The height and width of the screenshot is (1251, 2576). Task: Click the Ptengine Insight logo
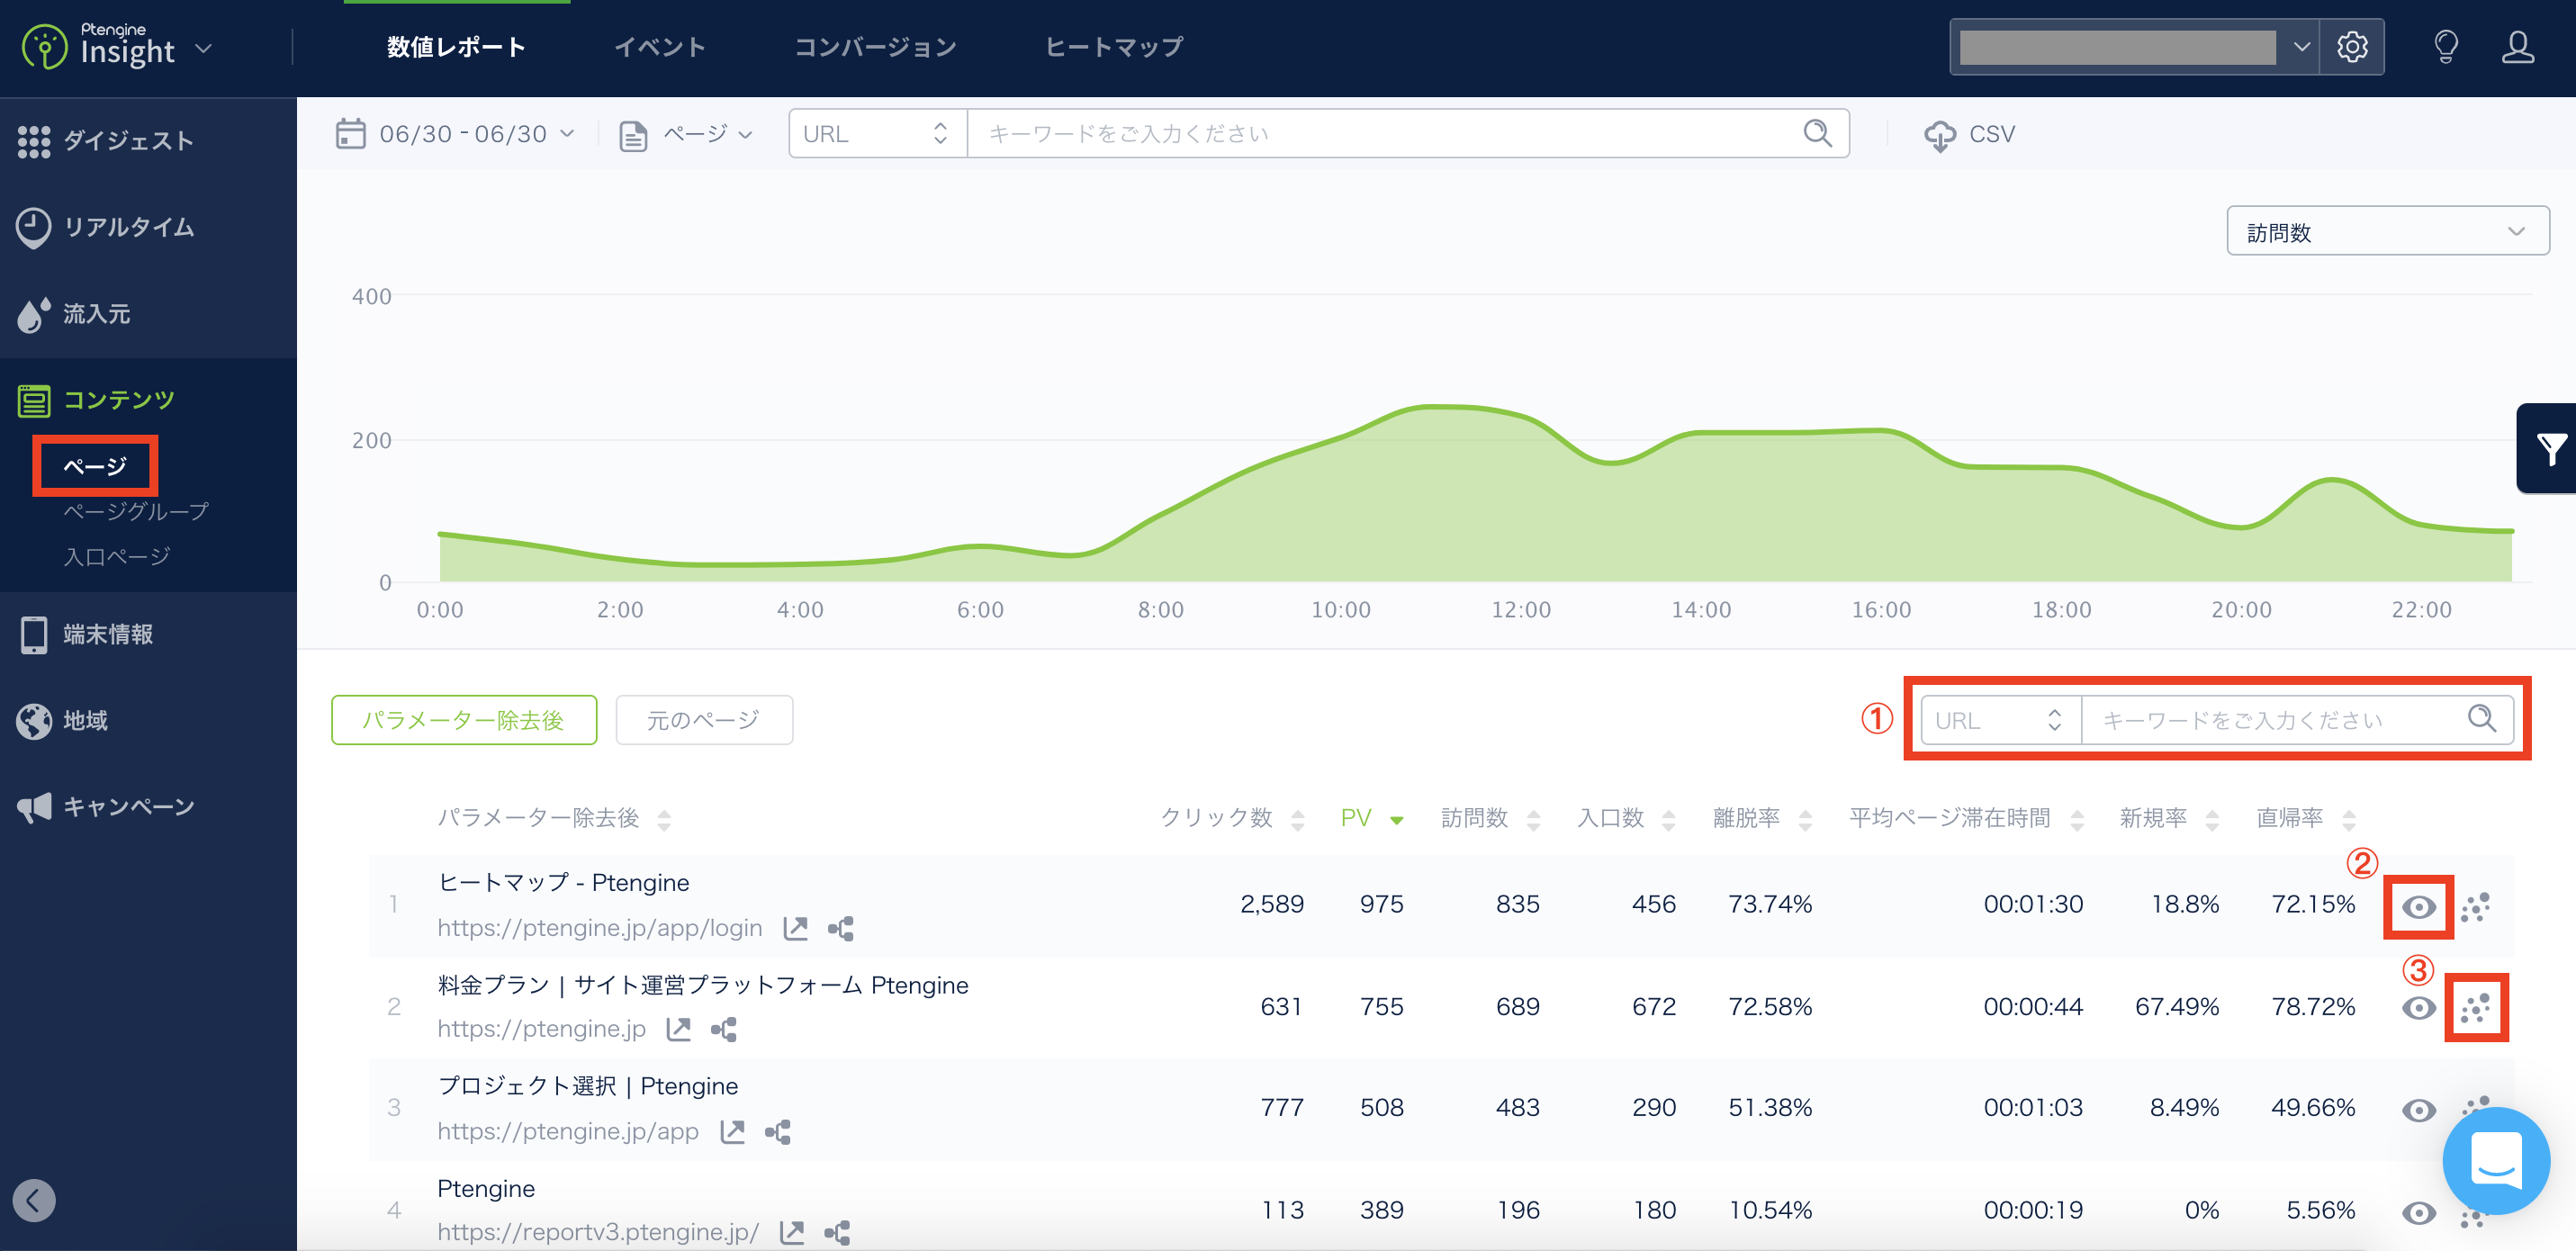(98, 46)
